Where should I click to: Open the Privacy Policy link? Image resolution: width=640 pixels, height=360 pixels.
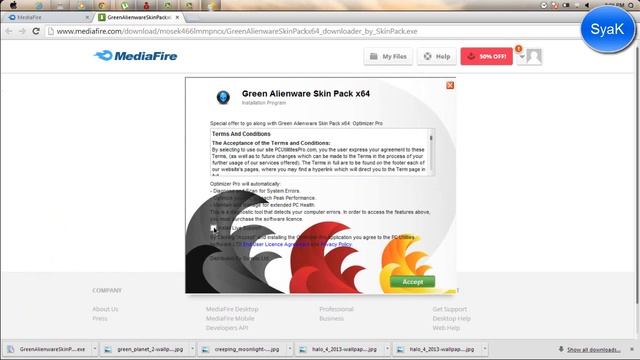(x=336, y=244)
